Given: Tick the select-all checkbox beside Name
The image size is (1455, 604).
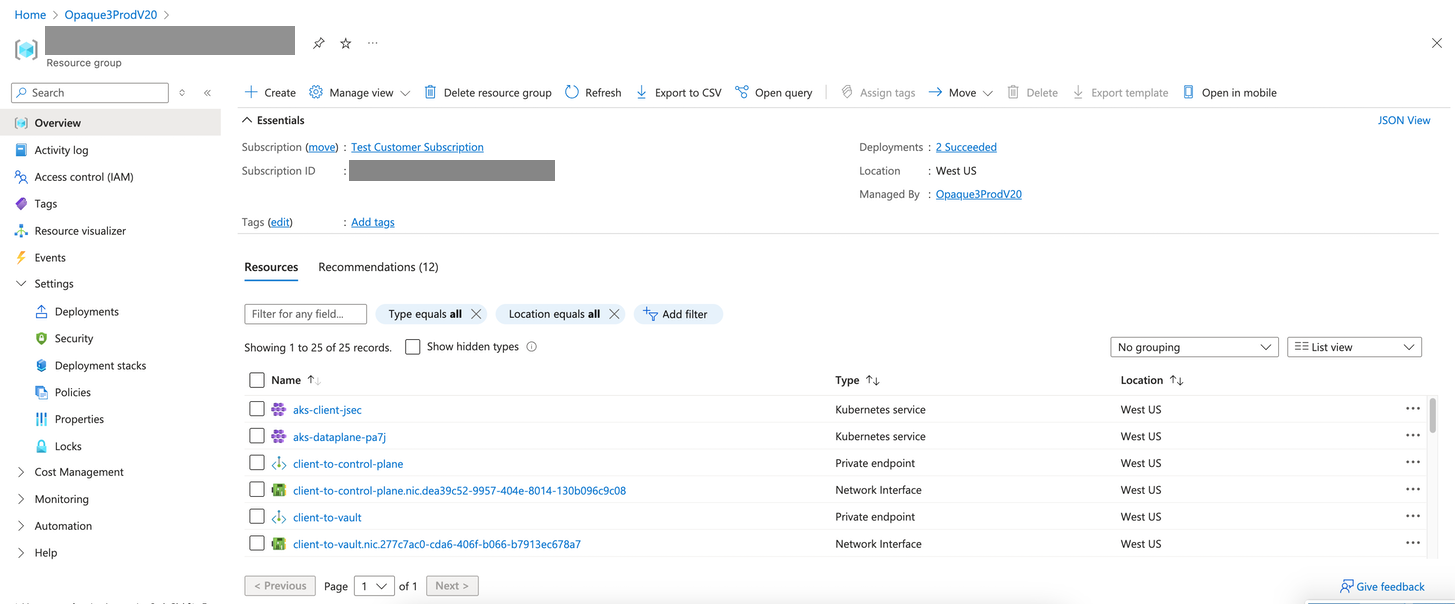Looking at the screenshot, I should [x=257, y=380].
